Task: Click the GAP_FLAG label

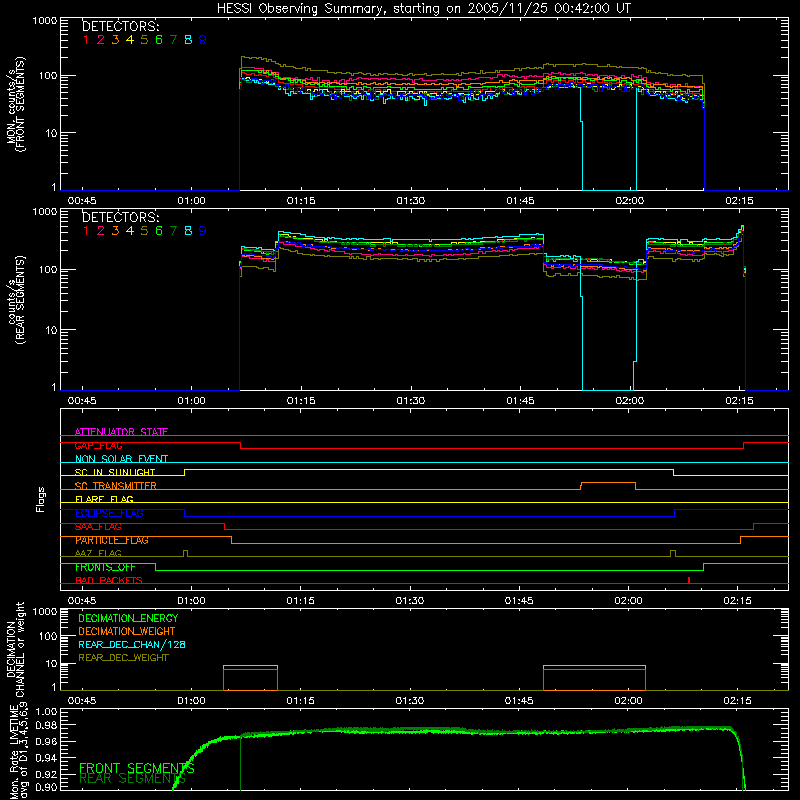Action: pyautogui.click(x=98, y=445)
